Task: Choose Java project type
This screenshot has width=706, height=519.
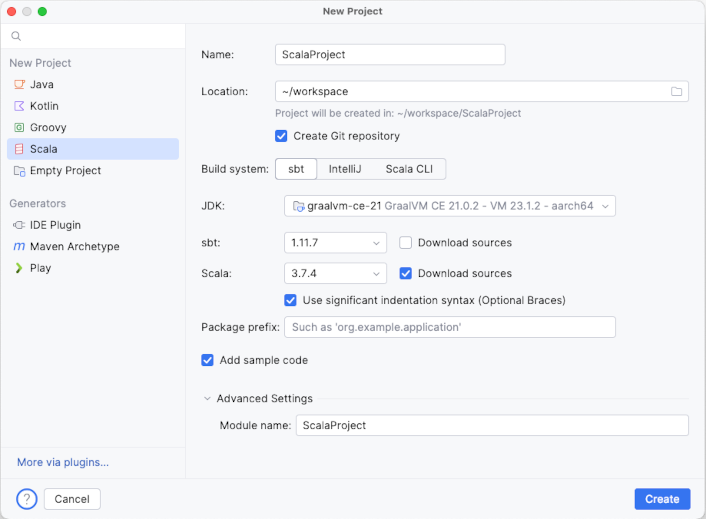Action: (93, 84)
